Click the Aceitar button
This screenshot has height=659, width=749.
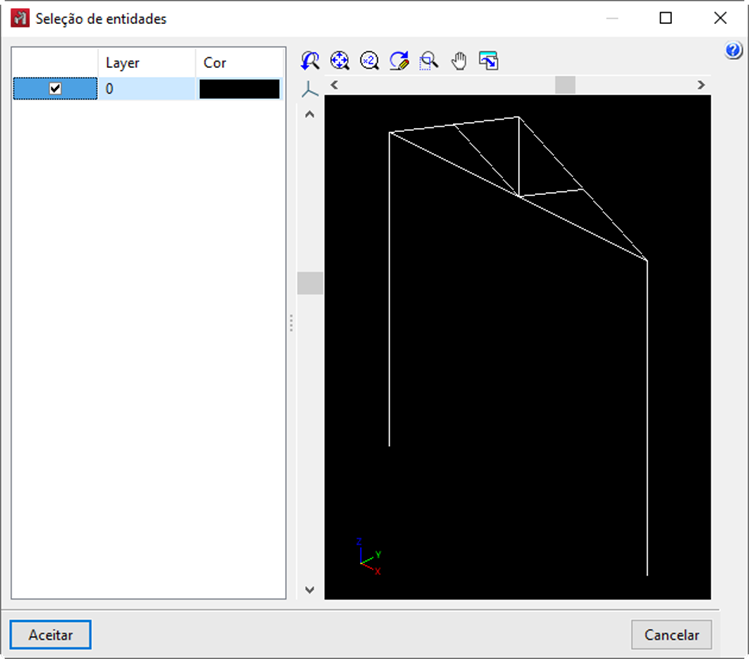click(x=51, y=635)
